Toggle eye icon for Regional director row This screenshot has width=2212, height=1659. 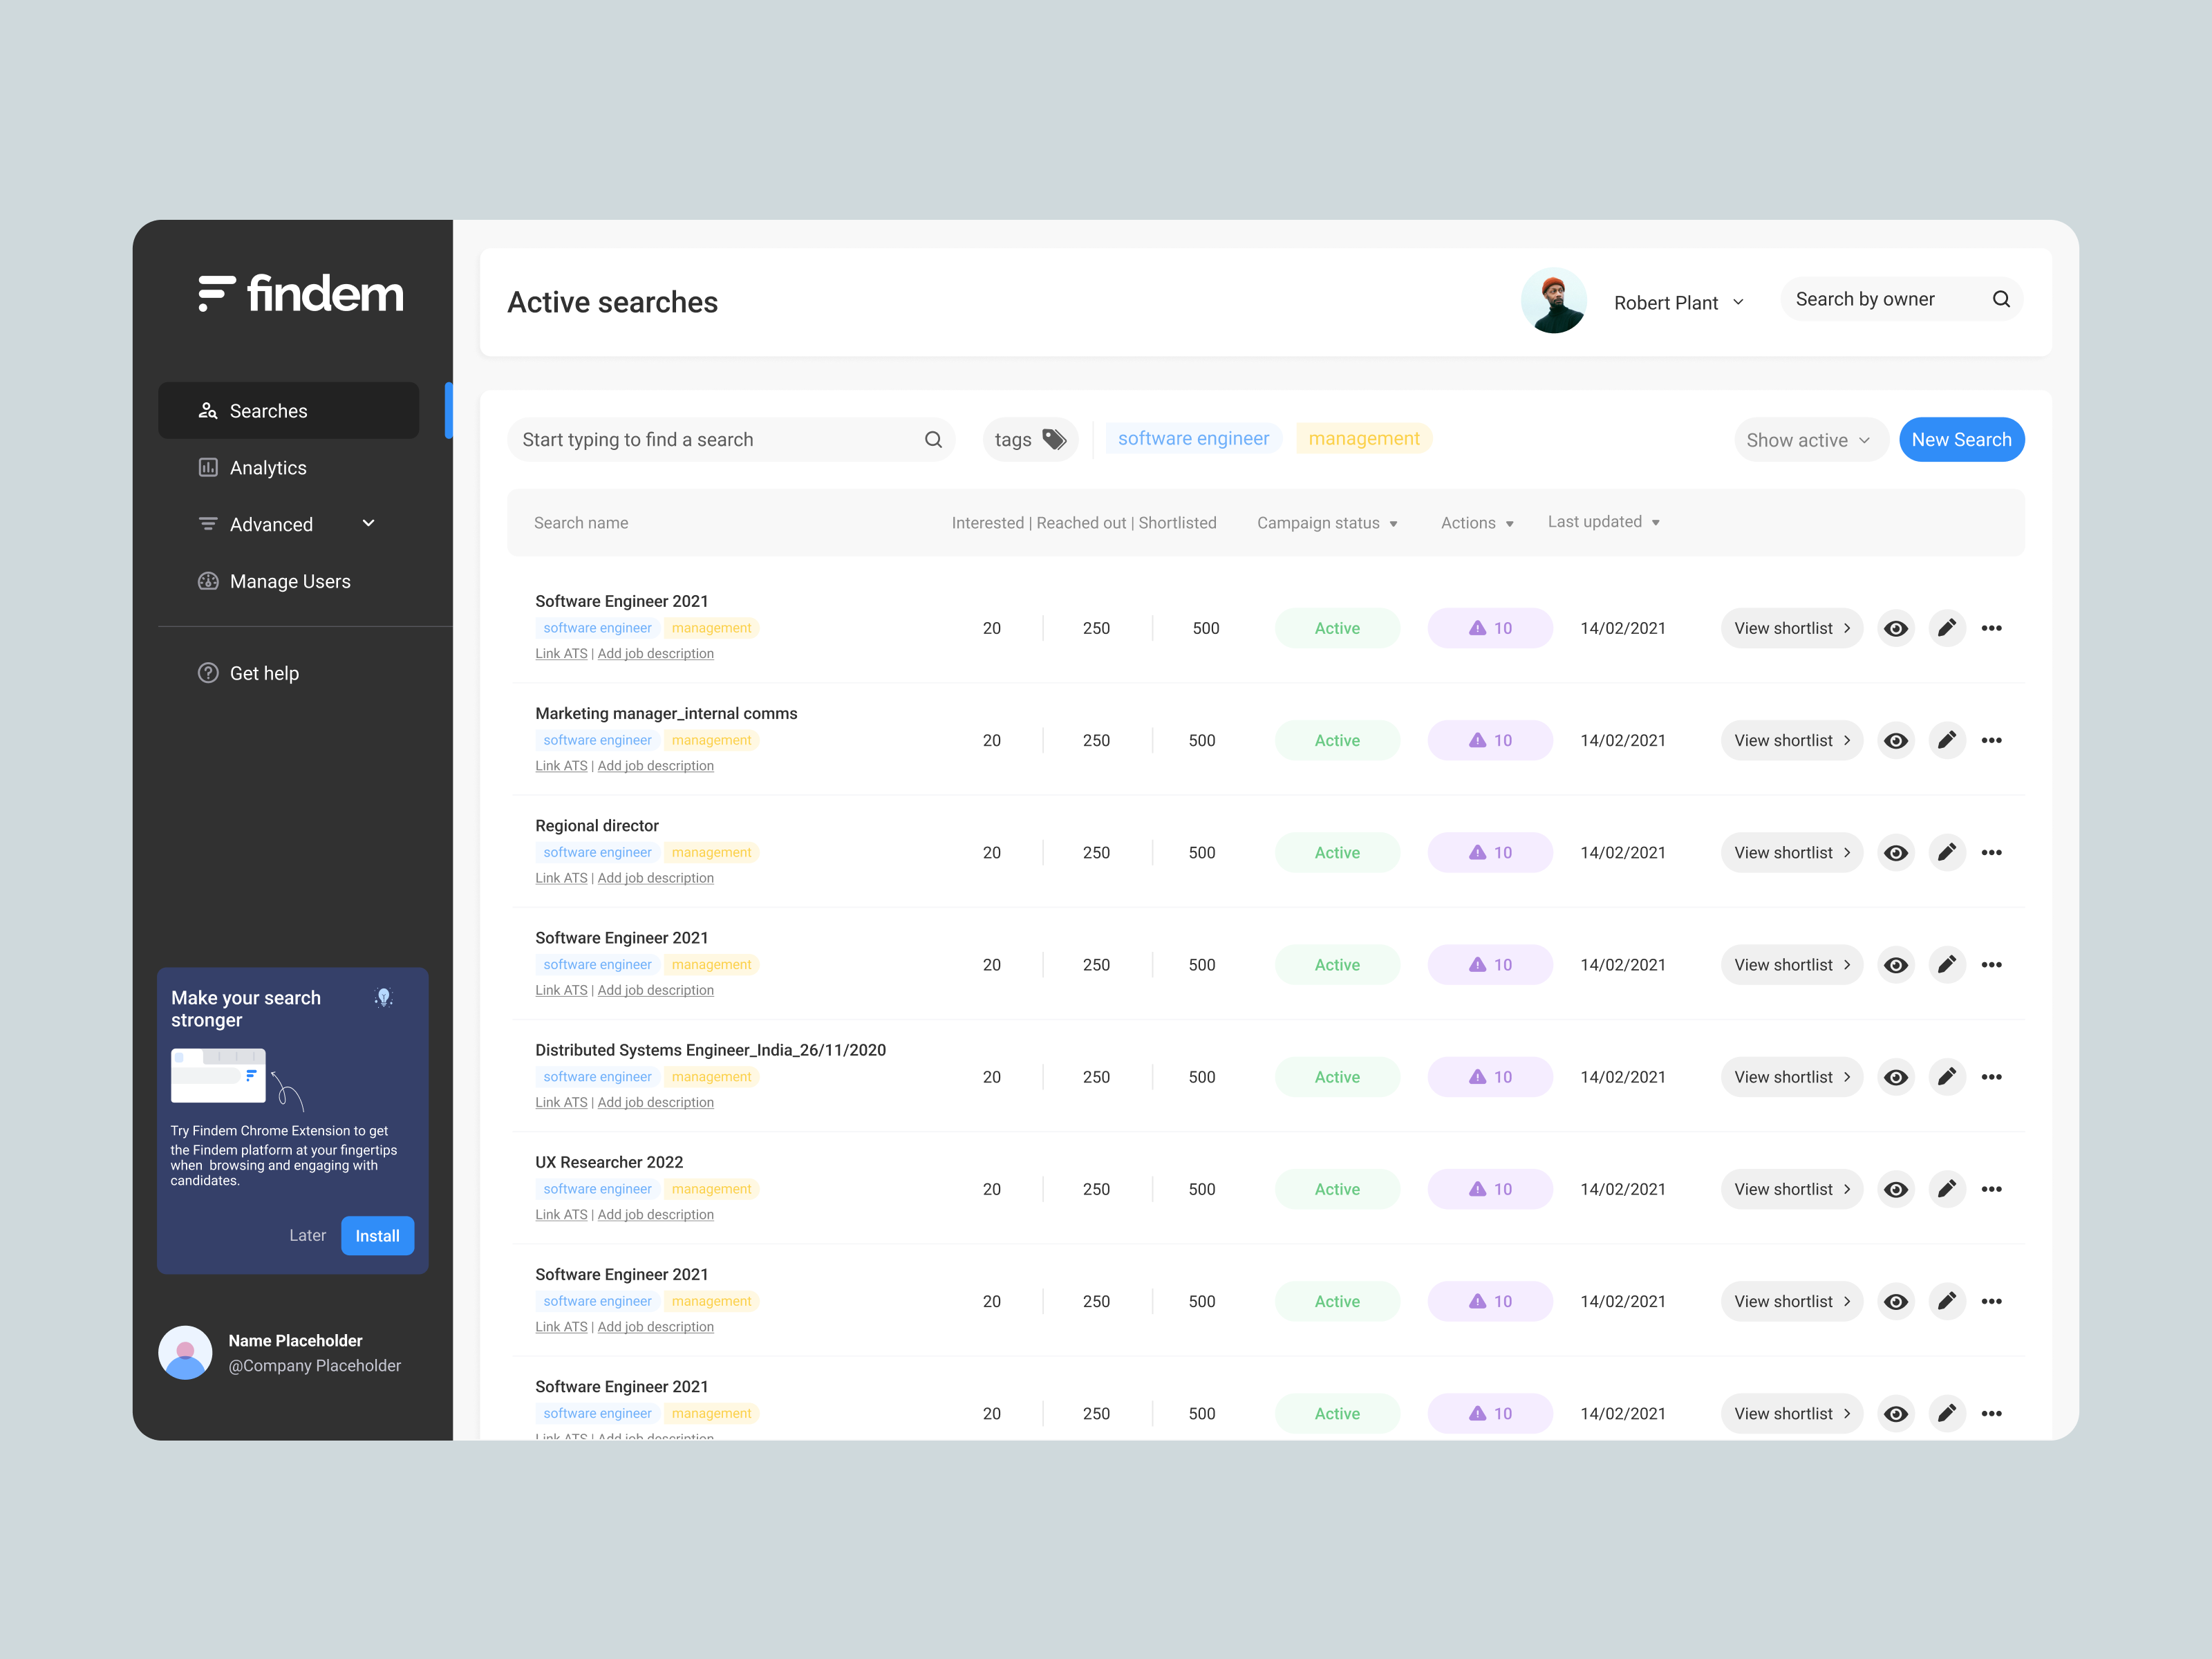coord(1895,852)
